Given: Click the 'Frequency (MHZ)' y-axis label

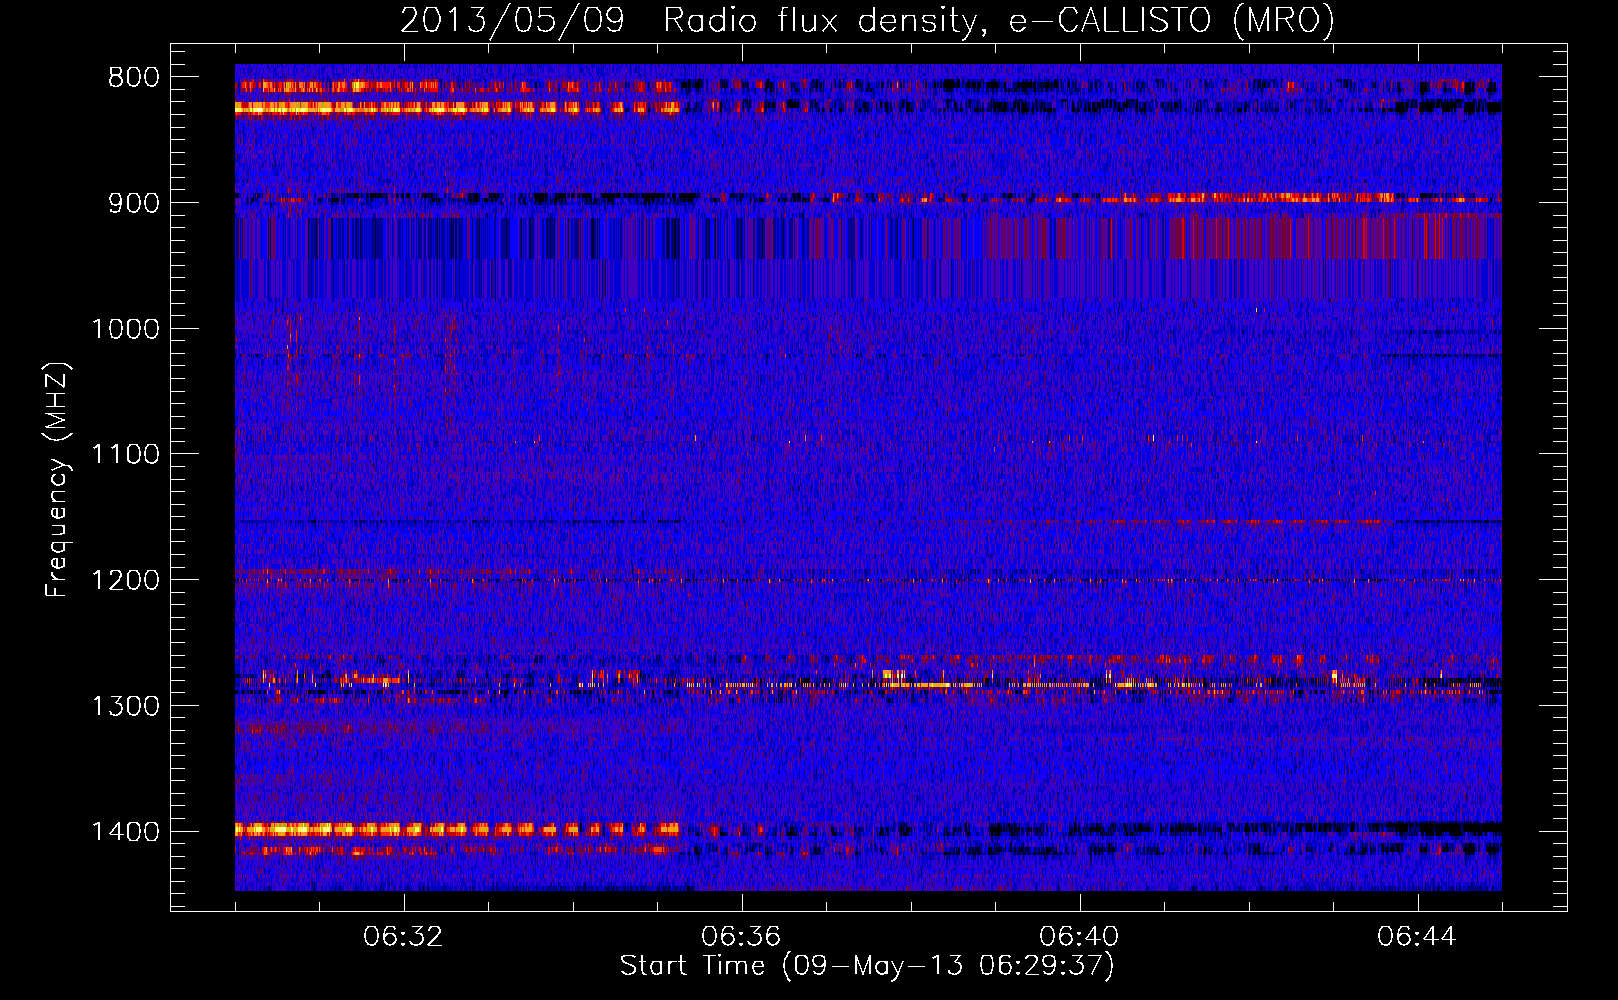Looking at the screenshot, I should click(x=58, y=480).
